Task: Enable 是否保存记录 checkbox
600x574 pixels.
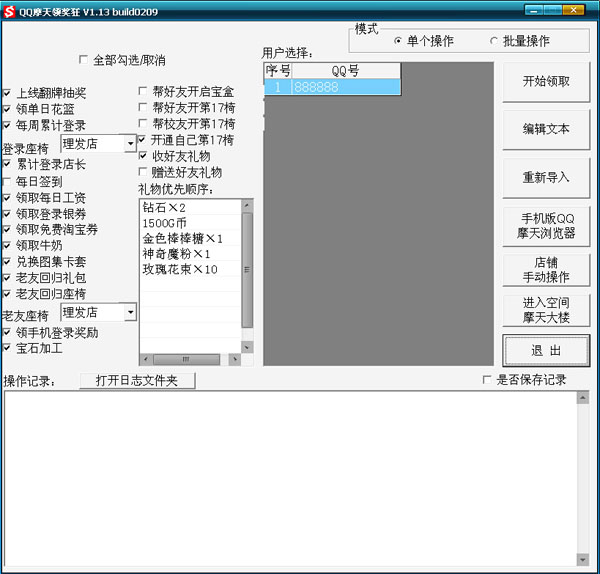Action: 487,380
